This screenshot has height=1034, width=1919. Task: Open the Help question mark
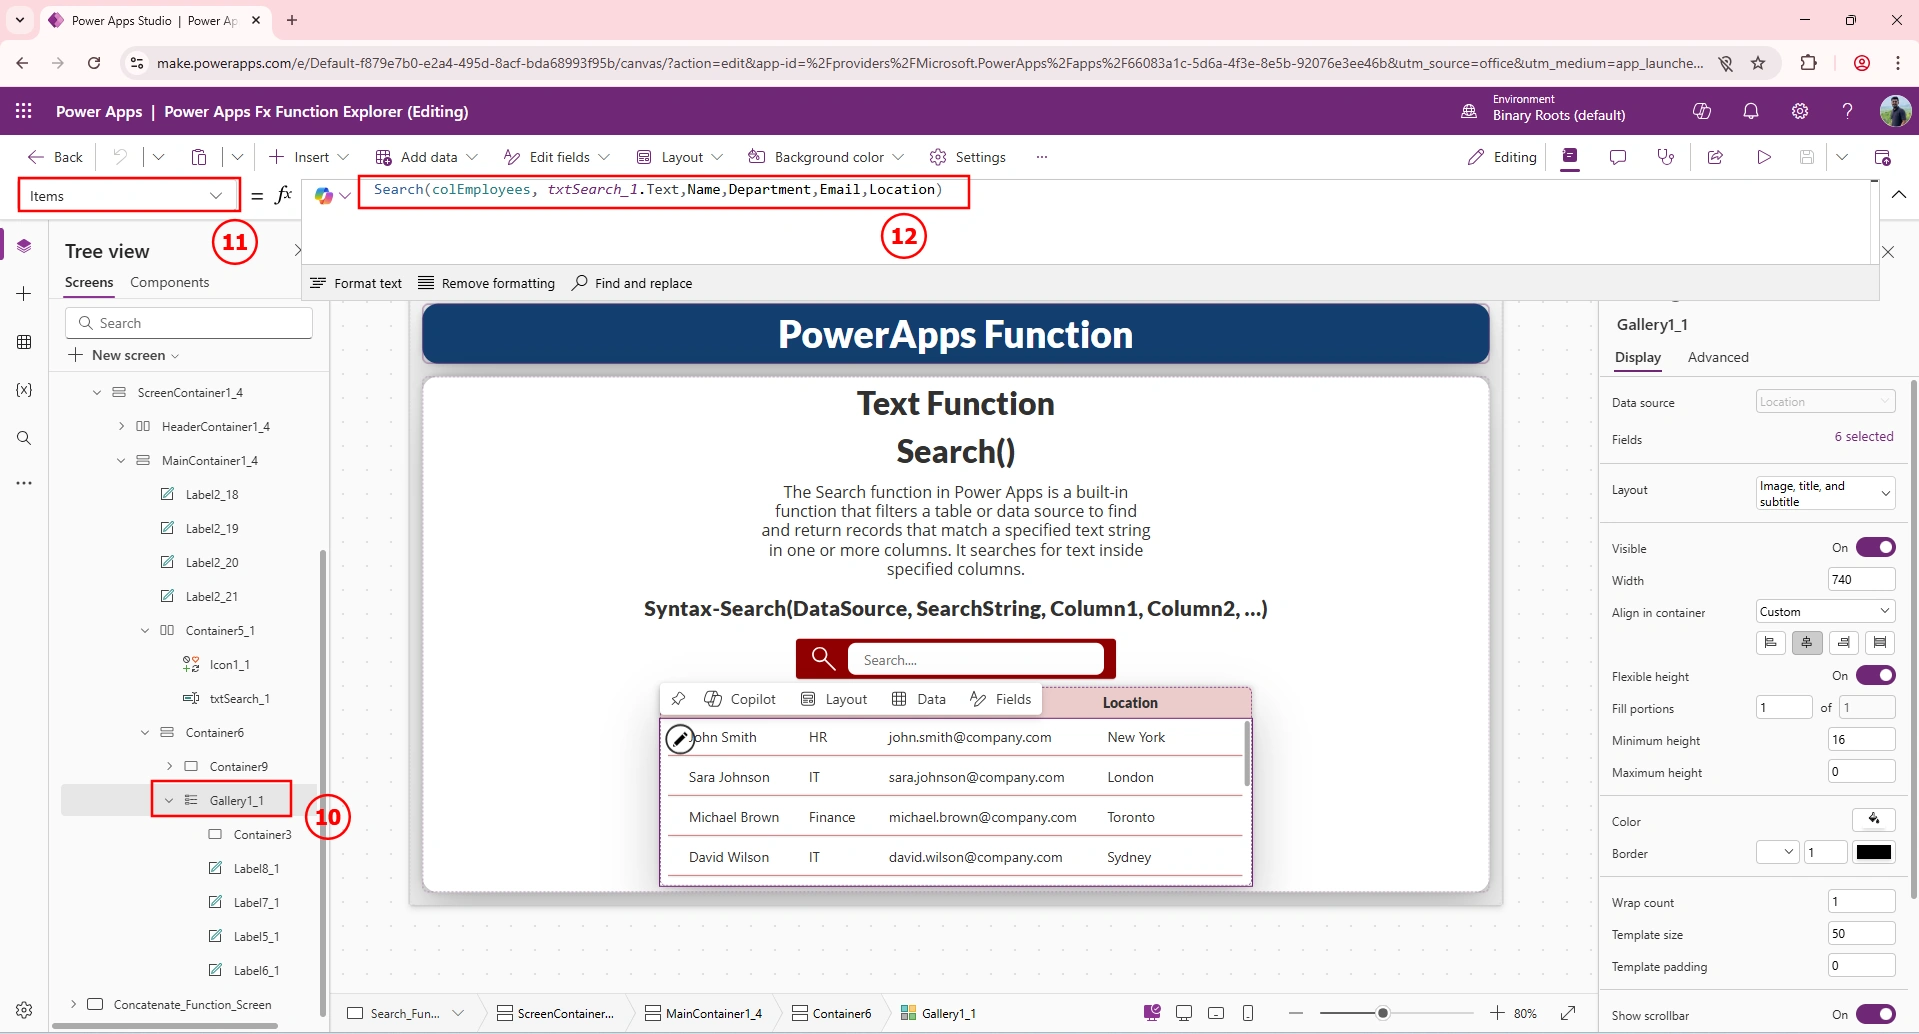coord(1848,111)
